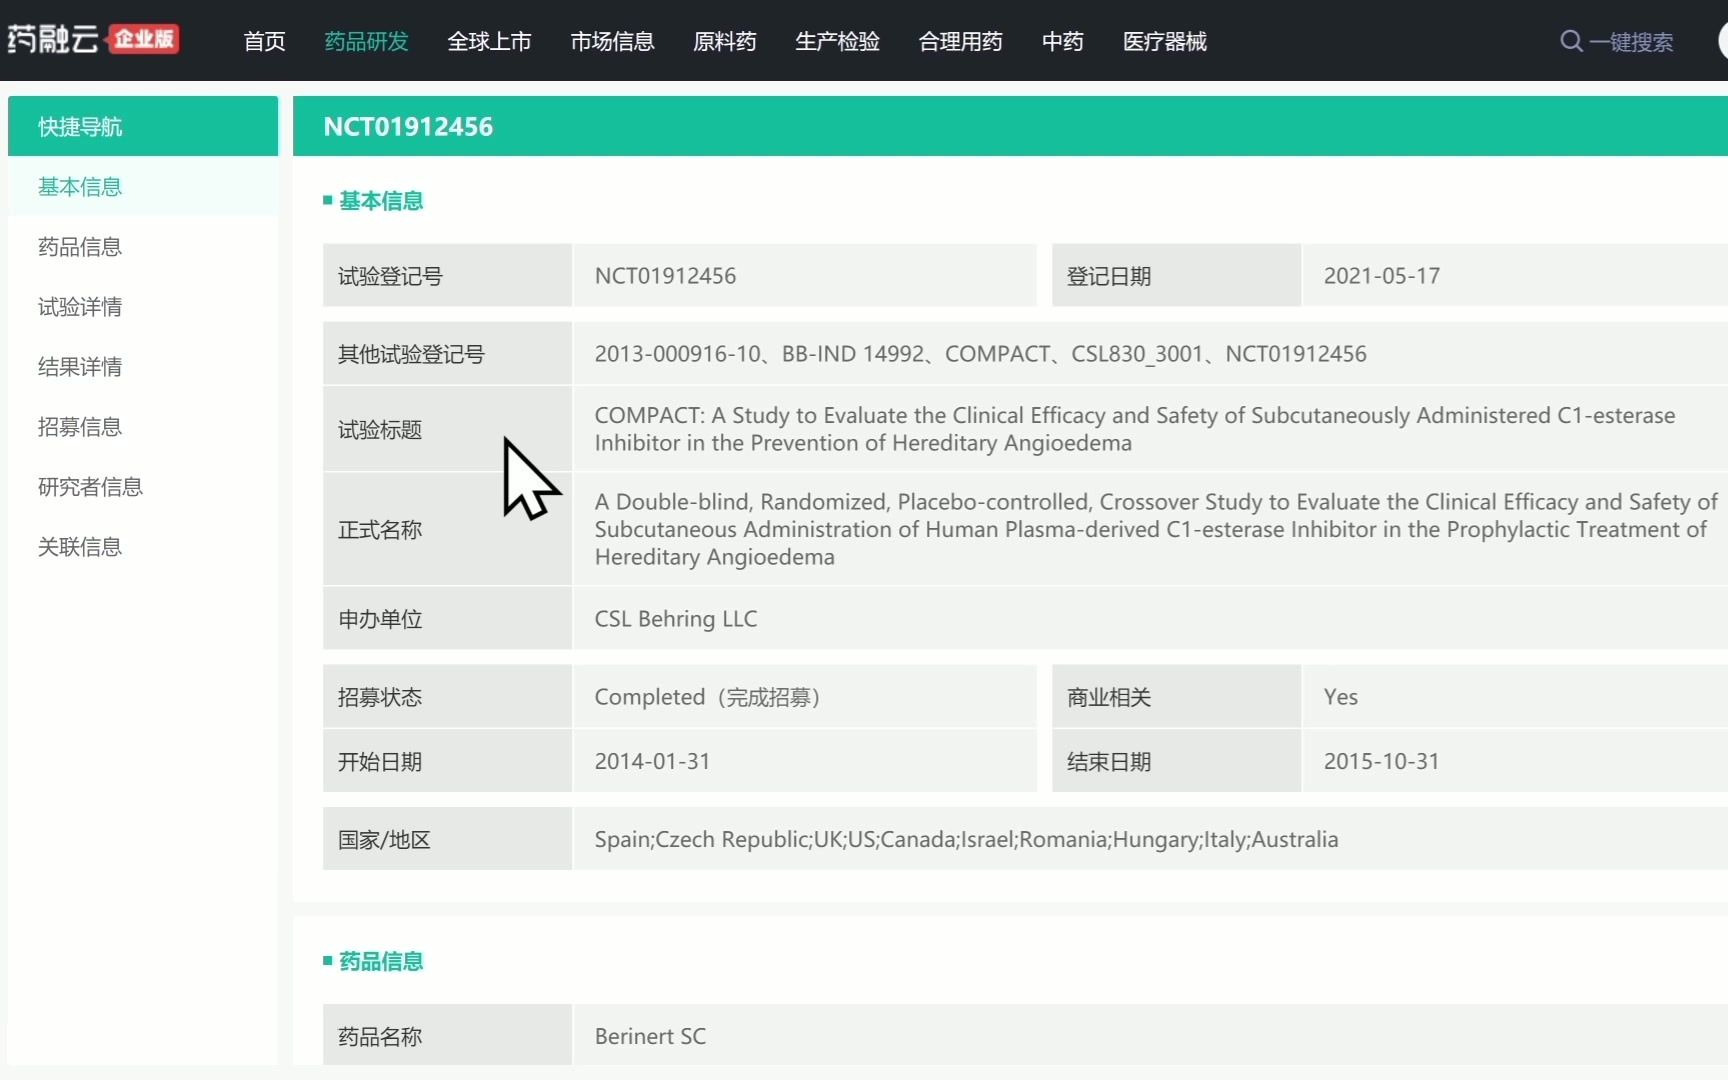Open the 全球上市 menu
The image size is (1728, 1080).
click(x=489, y=41)
